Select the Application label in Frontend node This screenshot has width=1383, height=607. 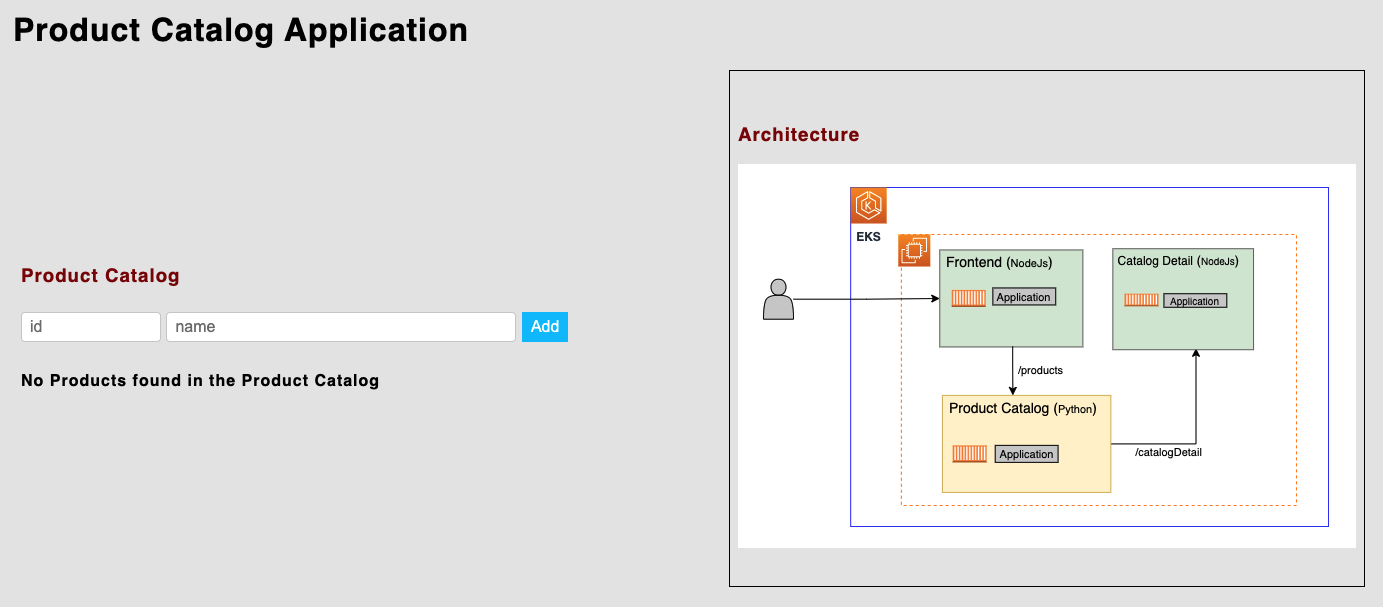pos(1023,296)
